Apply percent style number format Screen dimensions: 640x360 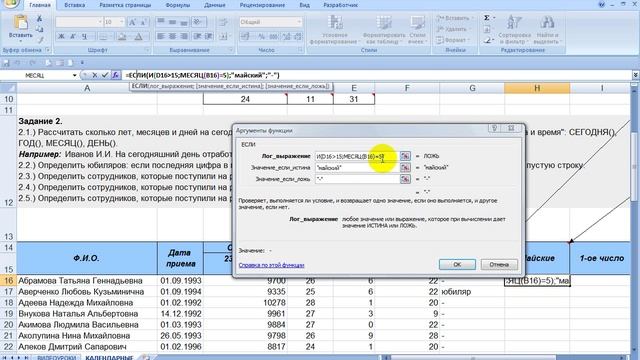[261, 37]
